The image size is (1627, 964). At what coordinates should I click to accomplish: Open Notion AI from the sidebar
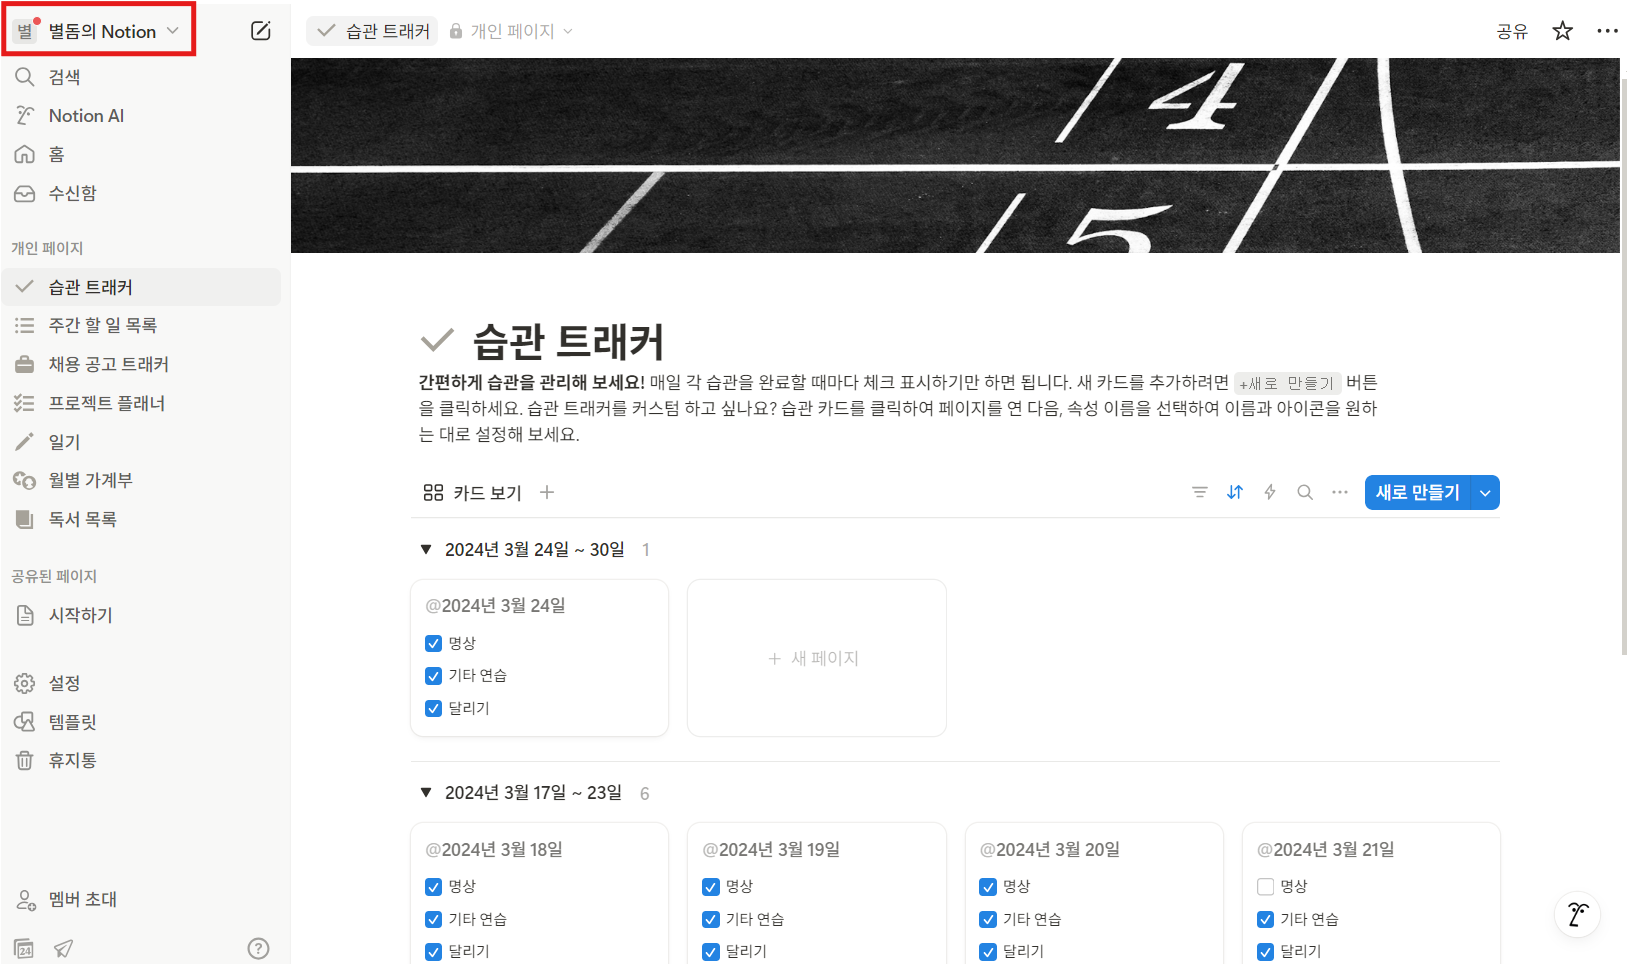coord(85,115)
